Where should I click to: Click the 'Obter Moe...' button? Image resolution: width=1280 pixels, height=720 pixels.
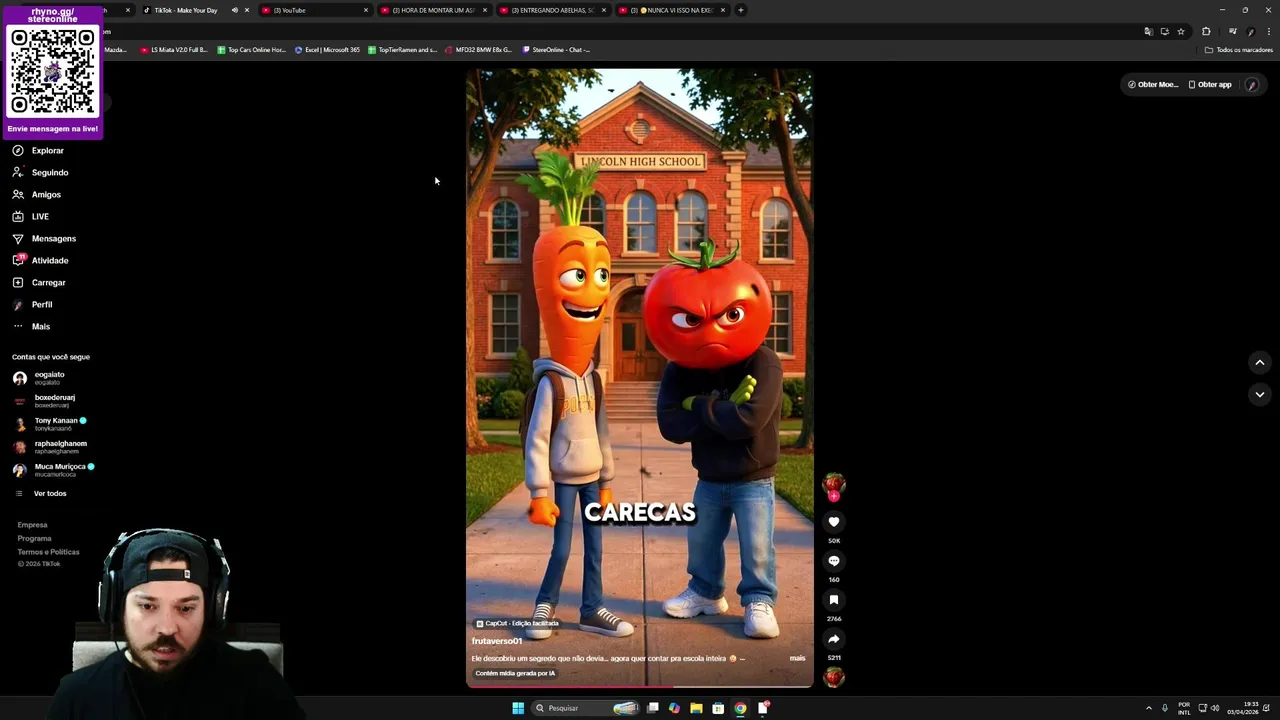coord(1153,84)
